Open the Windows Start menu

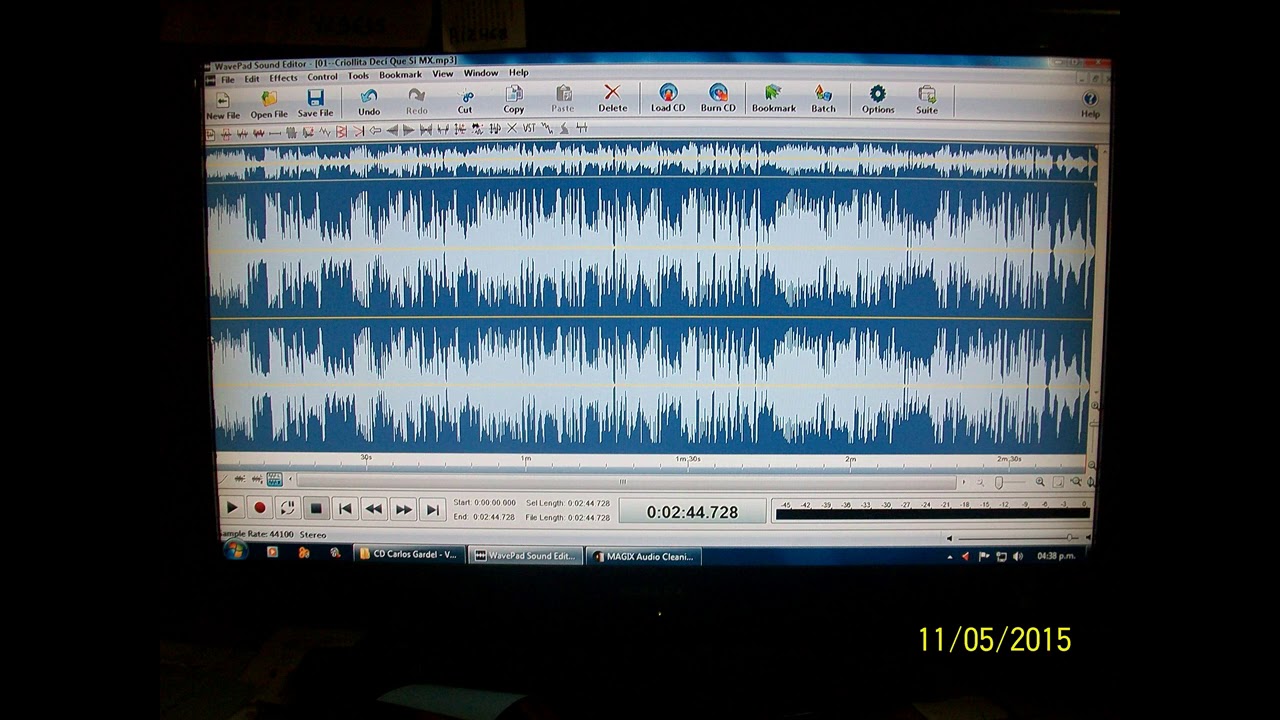236,551
